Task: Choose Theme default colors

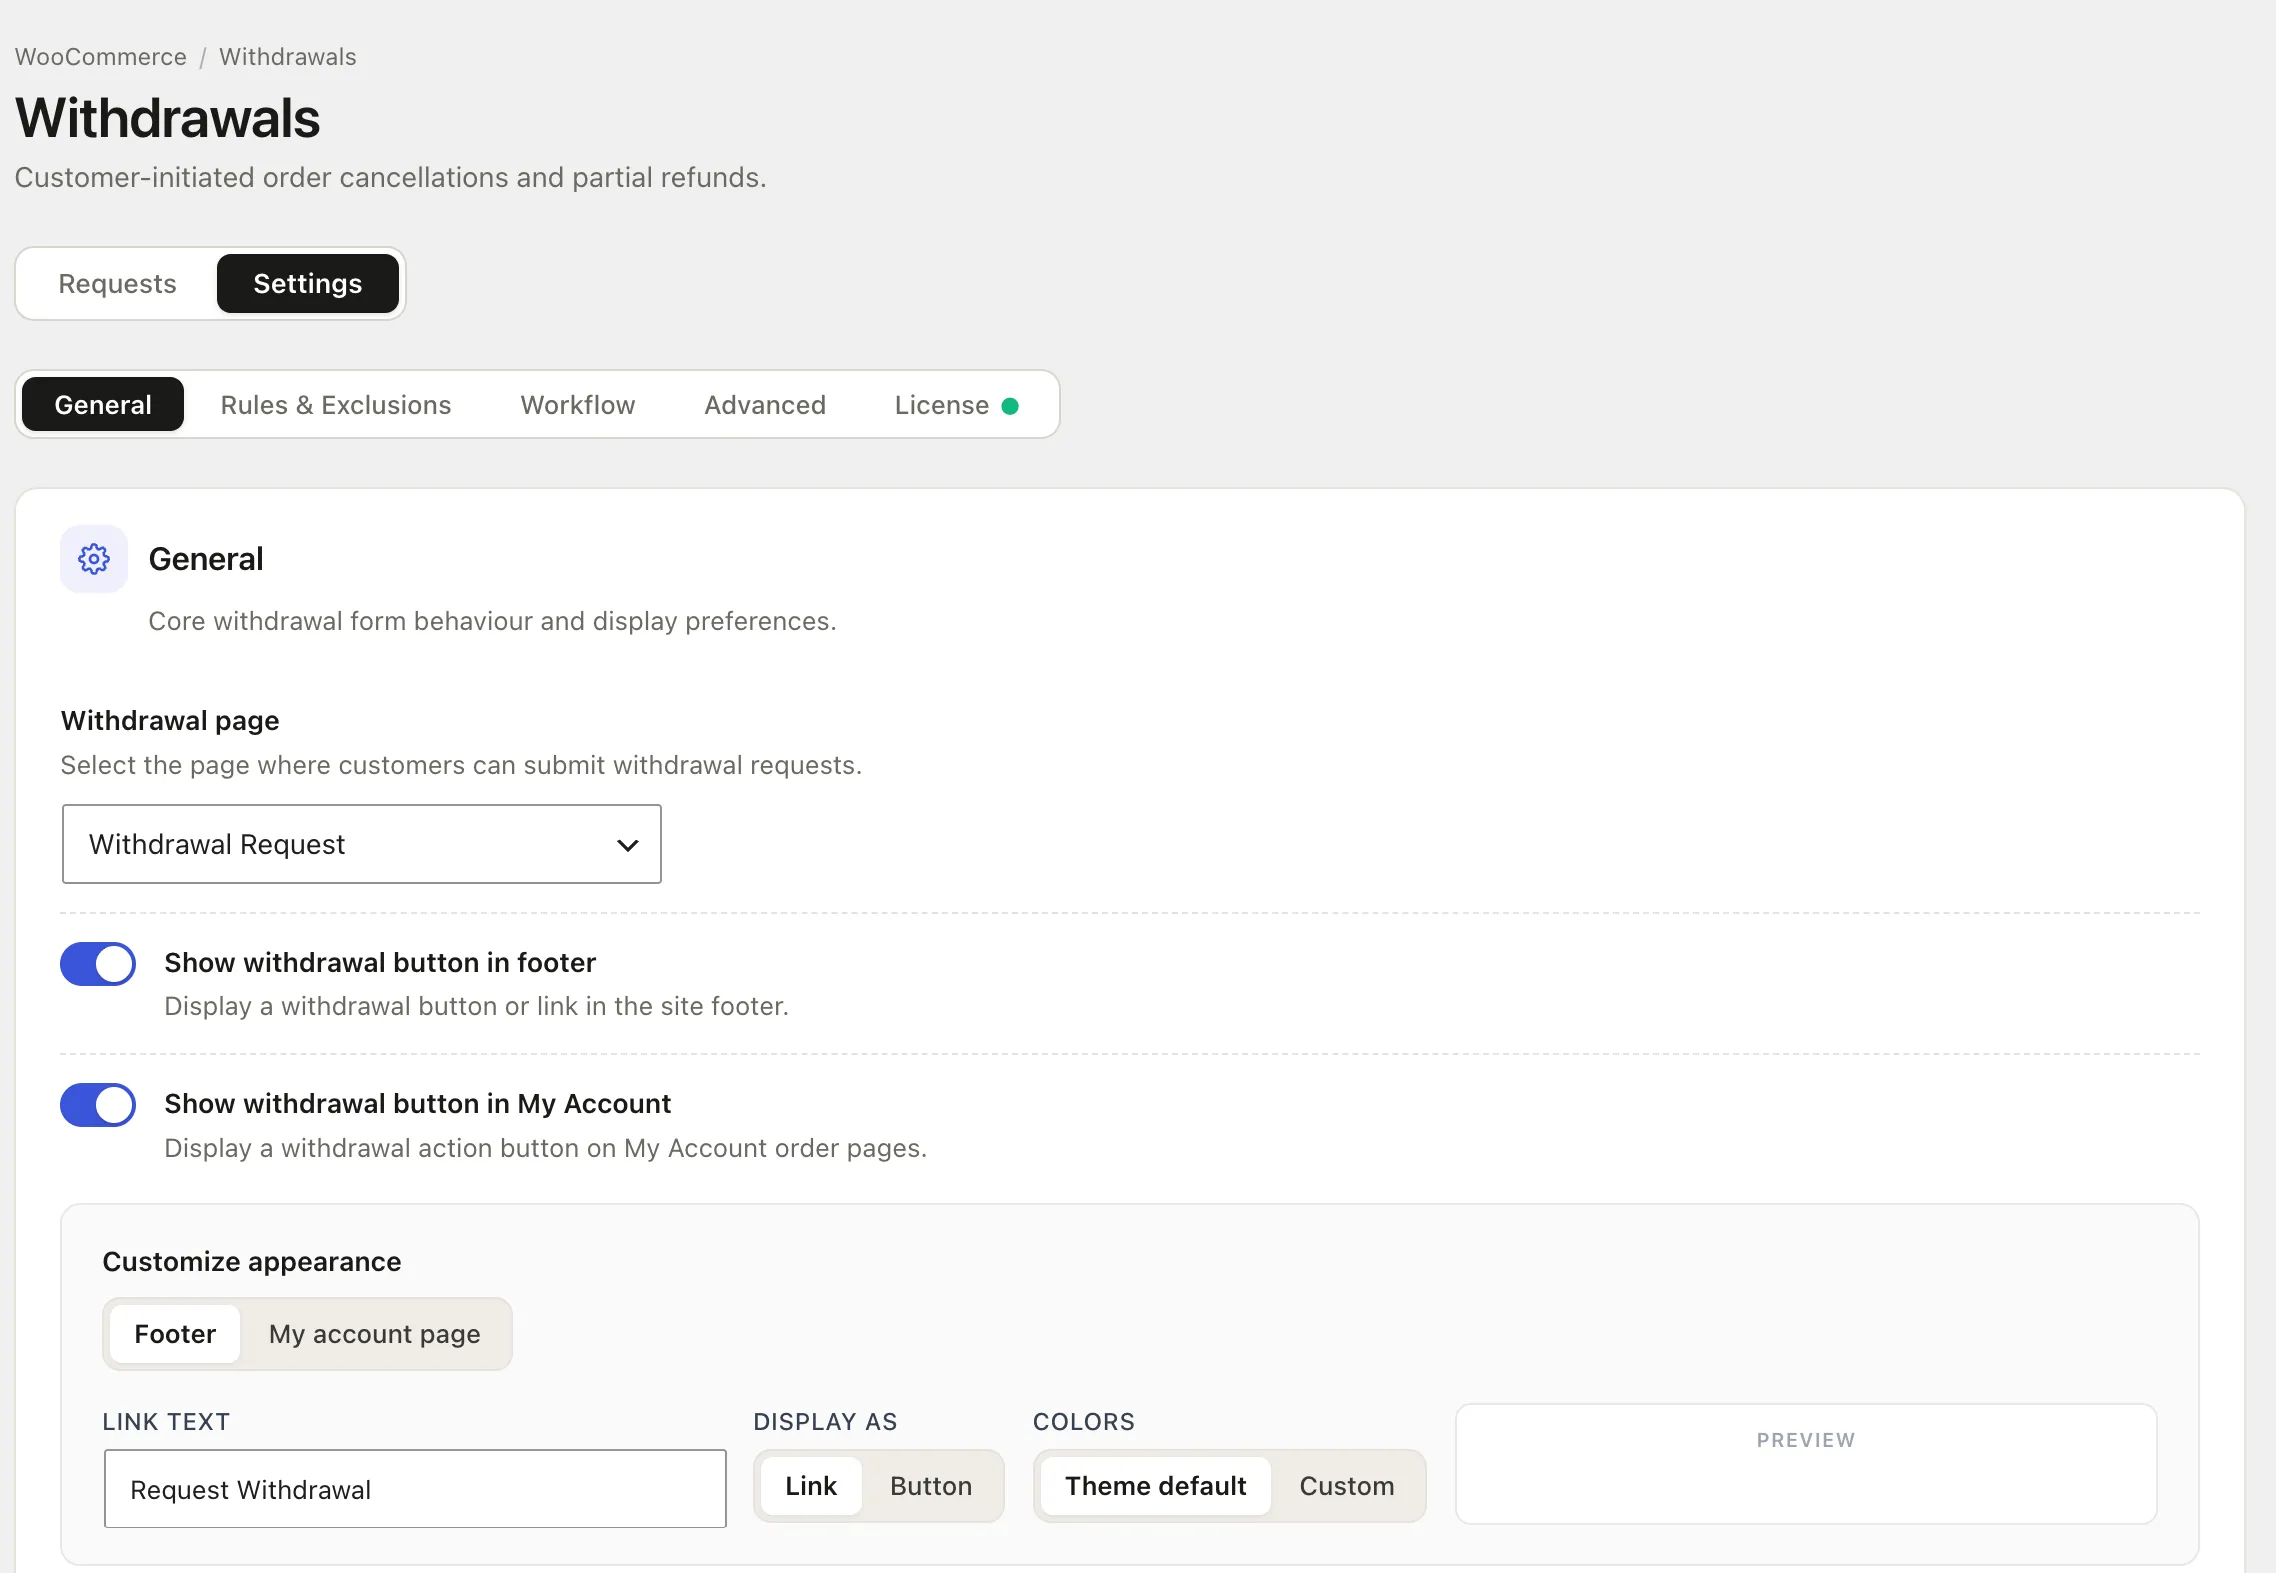Action: click(1156, 1486)
